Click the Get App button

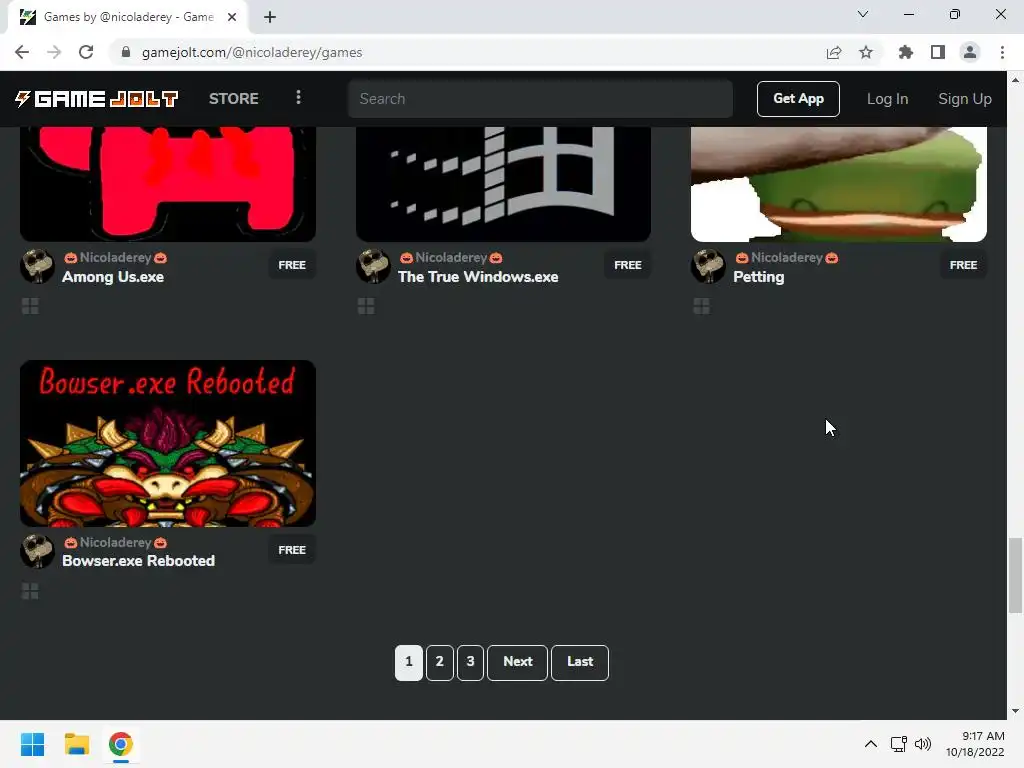click(798, 99)
